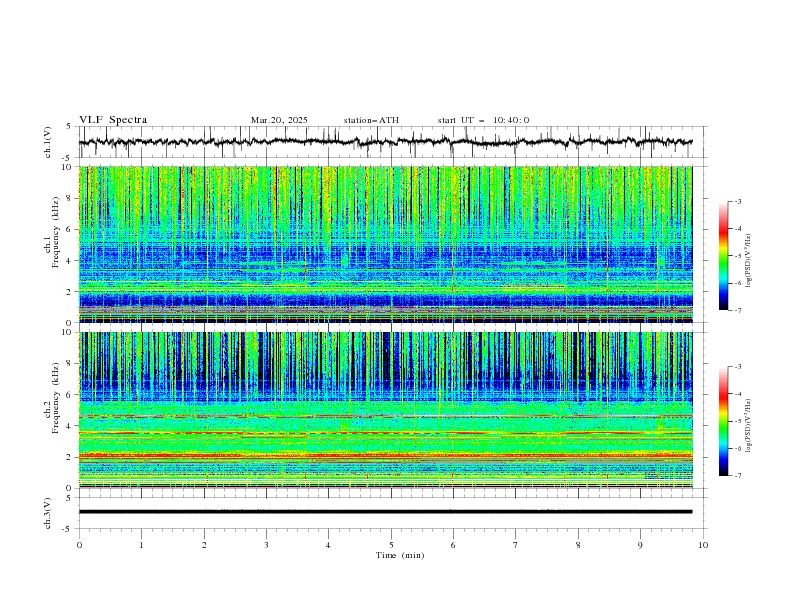The width and height of the screenshot is (792, 612).
Task: Click the ch.1 colorbar 'log(PSD)(V²/Hz)' label
Action: (748, 261)
